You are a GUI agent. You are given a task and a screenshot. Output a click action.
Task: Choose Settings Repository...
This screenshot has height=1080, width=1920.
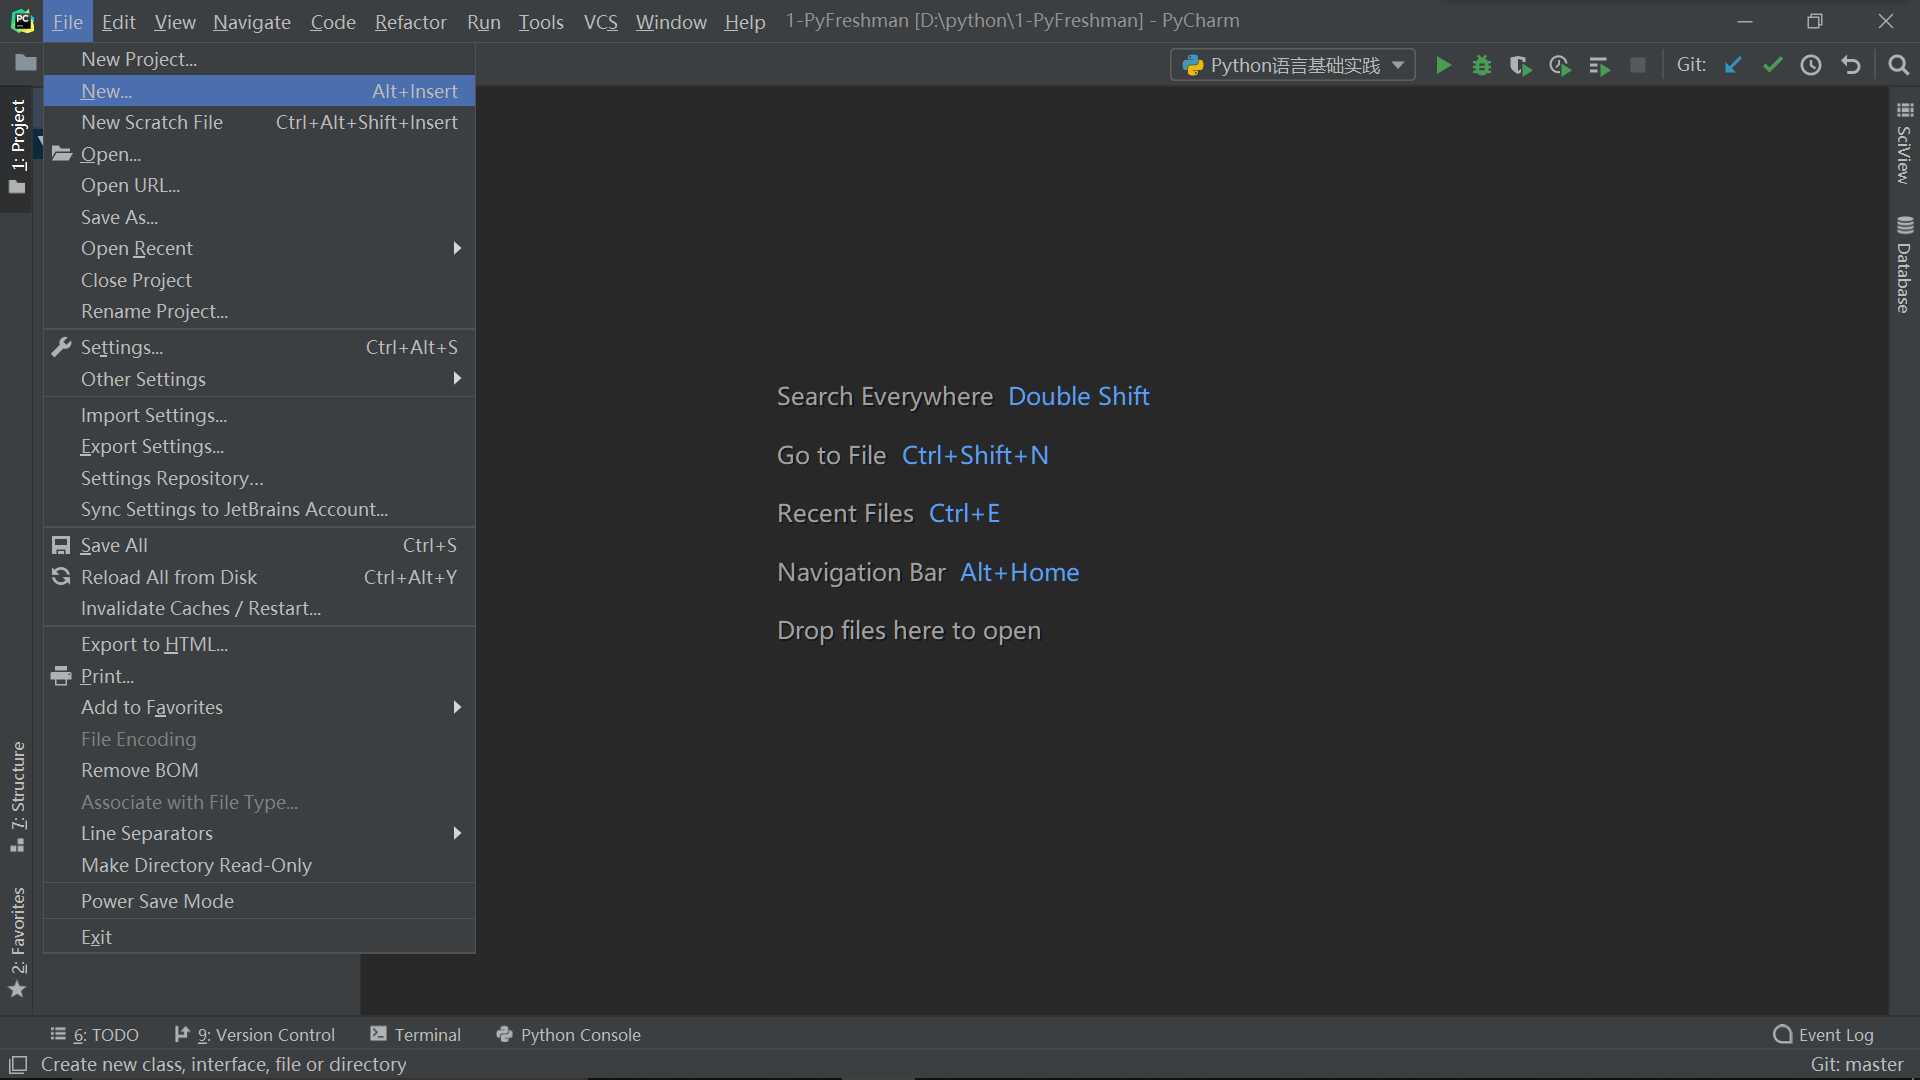click(x=259, y=478)
